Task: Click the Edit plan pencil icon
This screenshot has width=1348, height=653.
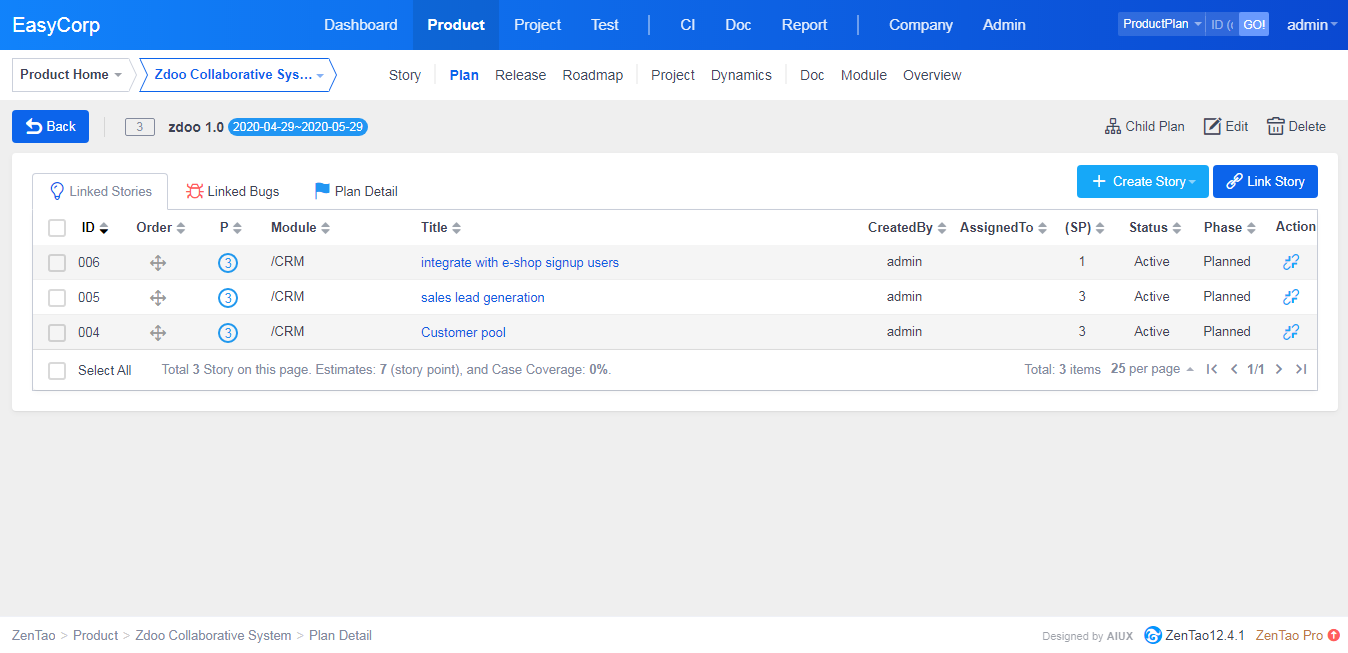Action: click(x=1212, y=126)
